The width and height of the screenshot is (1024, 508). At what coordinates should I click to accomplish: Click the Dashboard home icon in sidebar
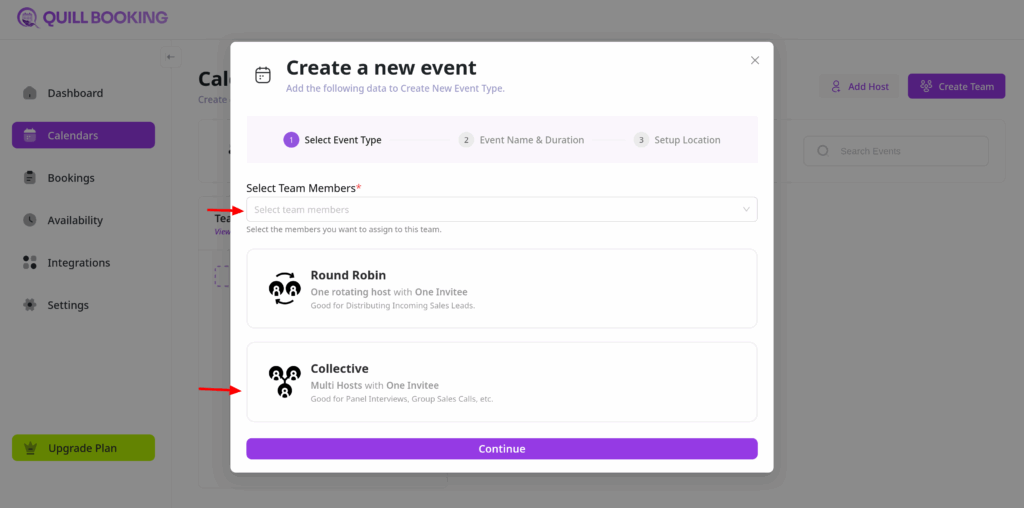tap(30, 93)
